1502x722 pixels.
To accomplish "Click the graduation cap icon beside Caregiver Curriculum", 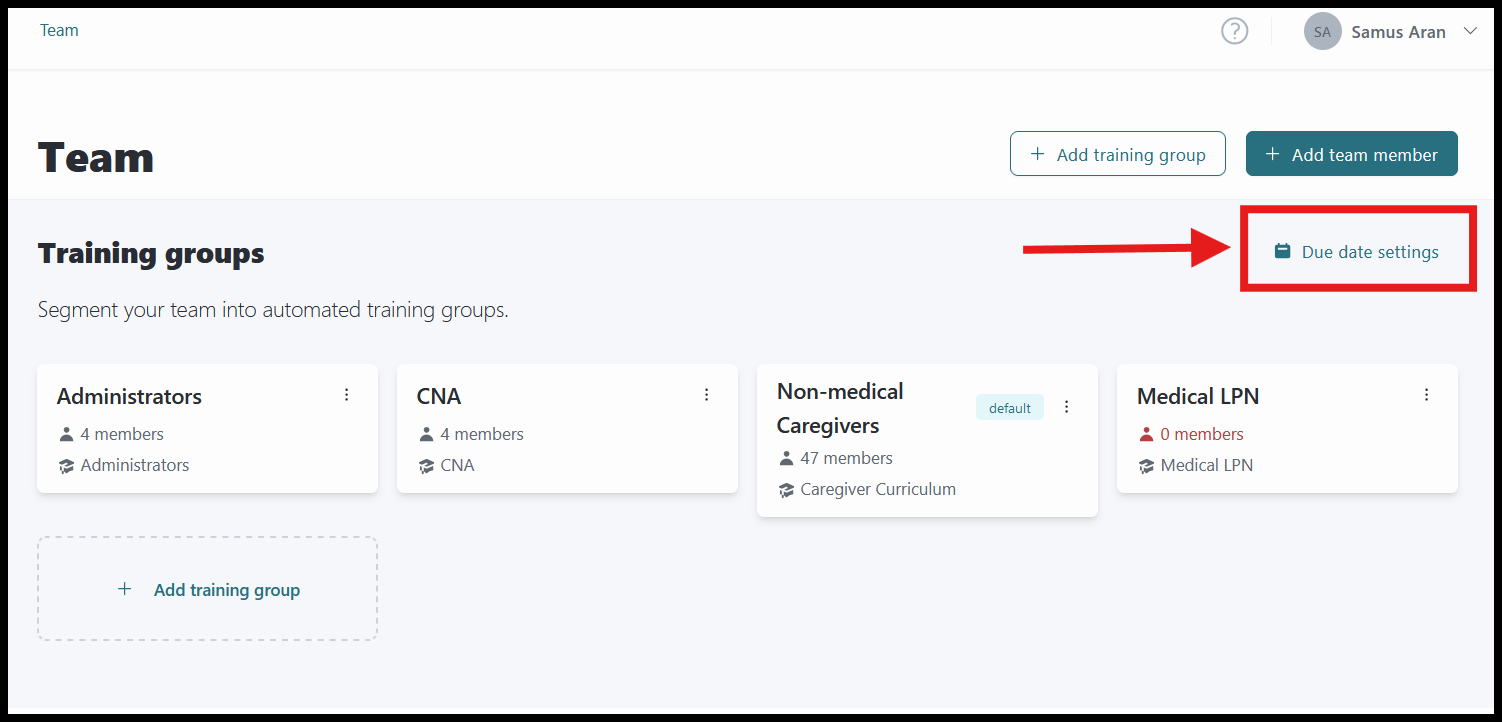I will (x=786, y=490).
